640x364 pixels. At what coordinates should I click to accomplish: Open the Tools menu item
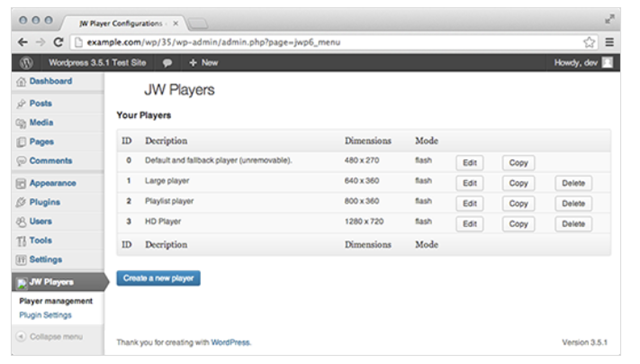(x=40, y=240)
